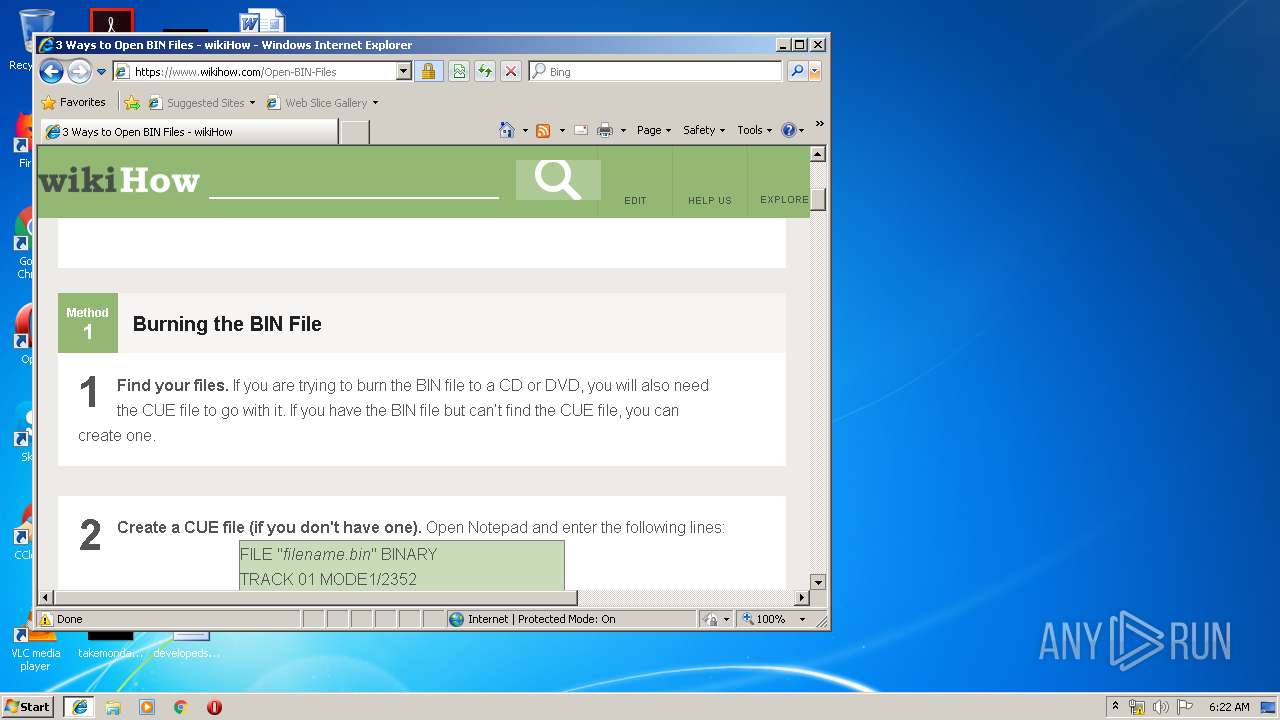1280x720 pixels.
Task: Open the Safety menu
Action: pyautogui.click(x=704, y=130)
